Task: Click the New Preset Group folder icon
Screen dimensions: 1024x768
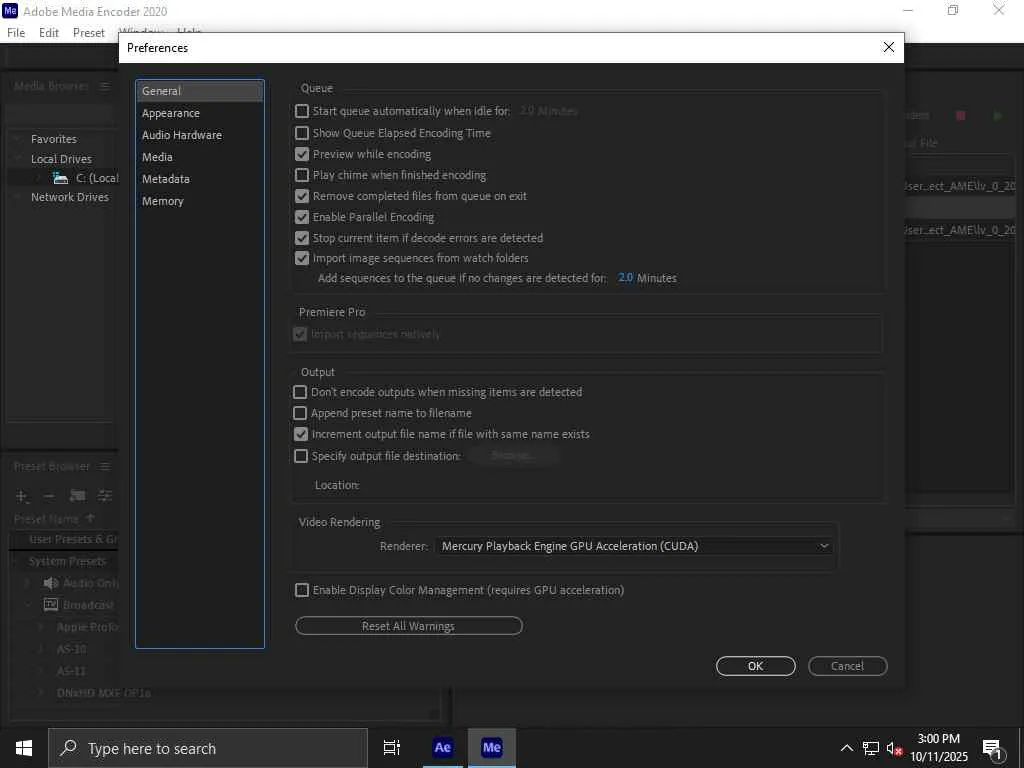Action: [77, 496]
